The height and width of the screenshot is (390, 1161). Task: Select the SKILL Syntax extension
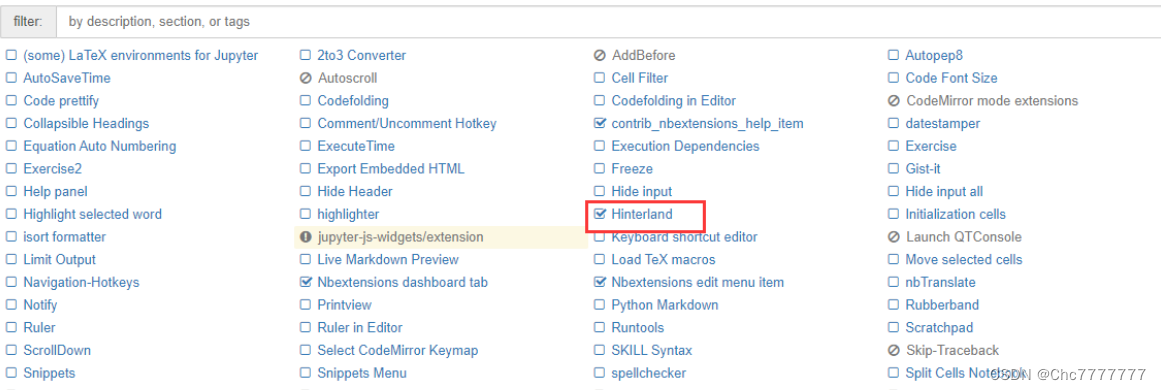pos(652,350)
